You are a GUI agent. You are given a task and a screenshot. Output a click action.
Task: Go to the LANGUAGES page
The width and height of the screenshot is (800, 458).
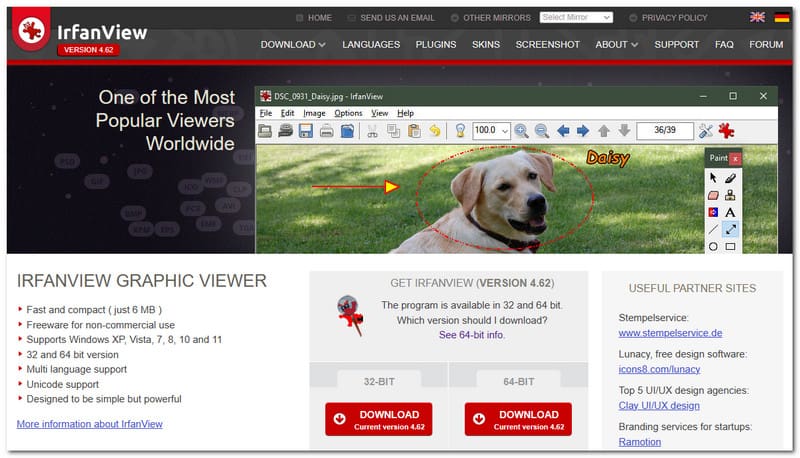click(x=371, y=45)
